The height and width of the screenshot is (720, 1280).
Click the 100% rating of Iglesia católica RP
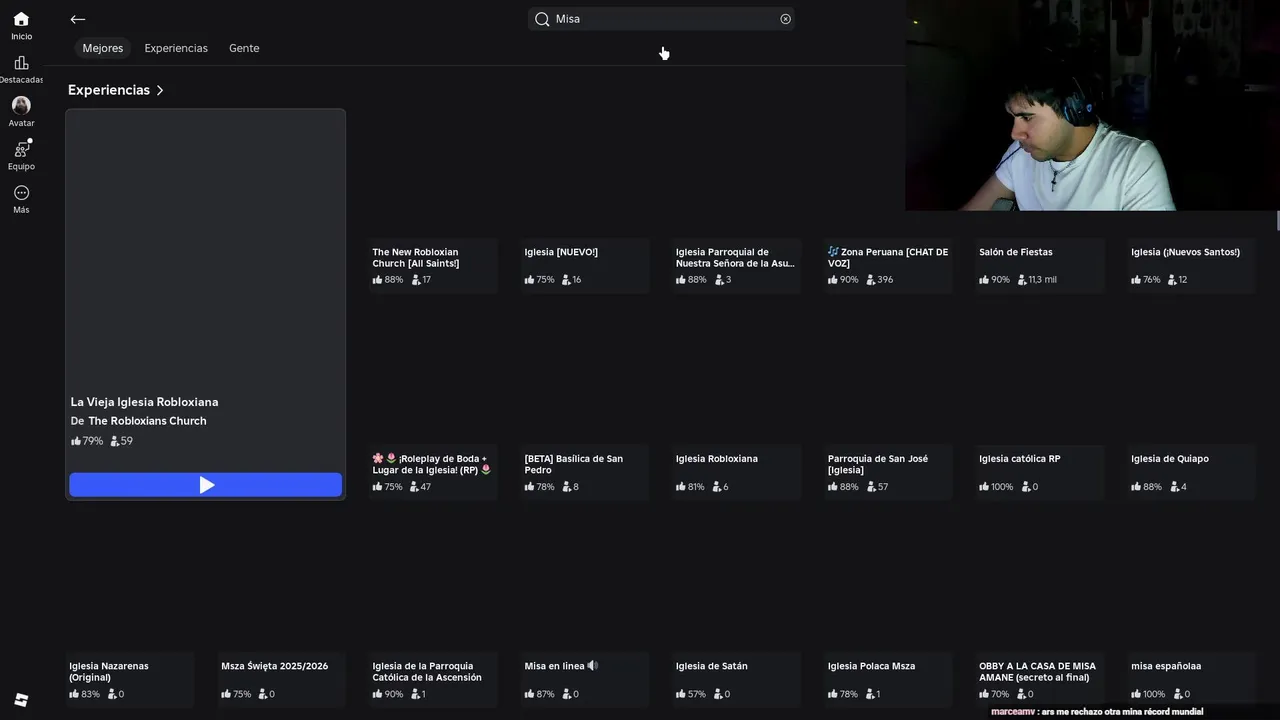coord(996,487)
